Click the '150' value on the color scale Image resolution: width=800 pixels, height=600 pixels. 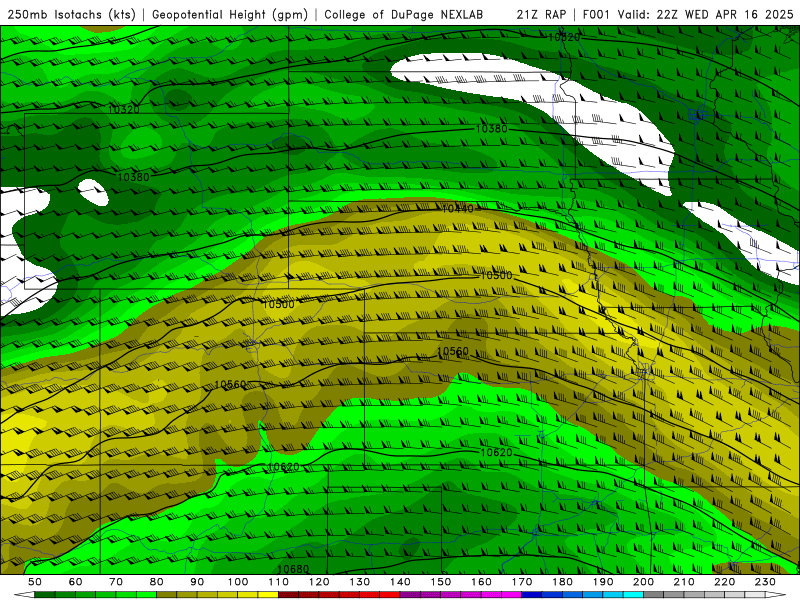[441, 582]
